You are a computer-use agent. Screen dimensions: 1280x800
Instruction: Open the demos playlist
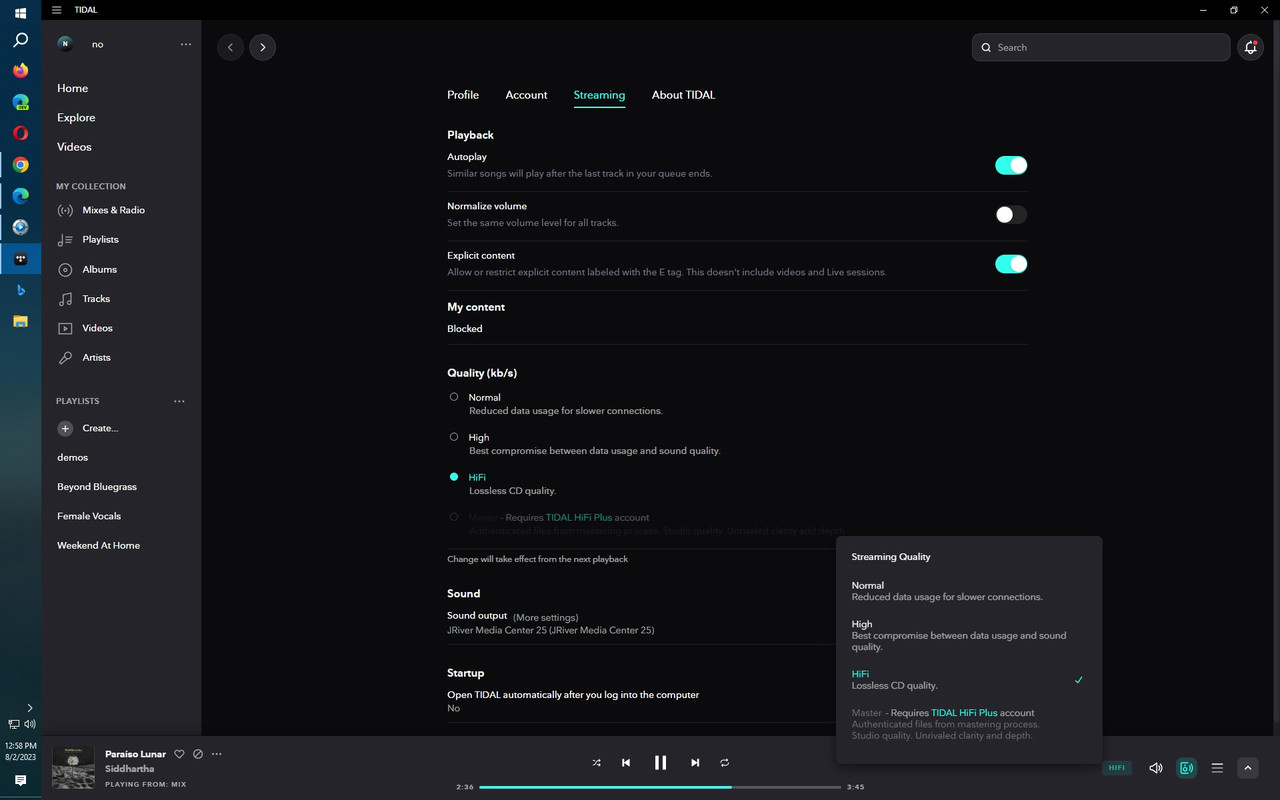point(73,457)
